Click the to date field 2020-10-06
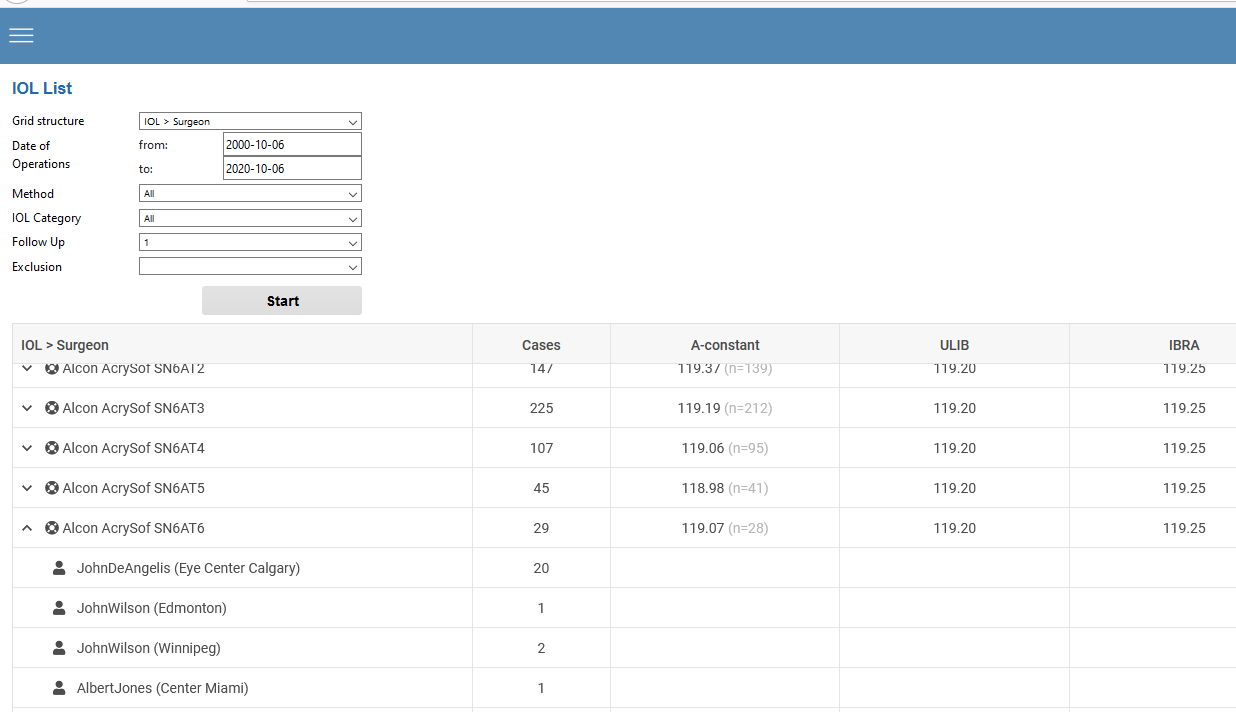This screenshot has height=712, width=1236. coord(292,168)
